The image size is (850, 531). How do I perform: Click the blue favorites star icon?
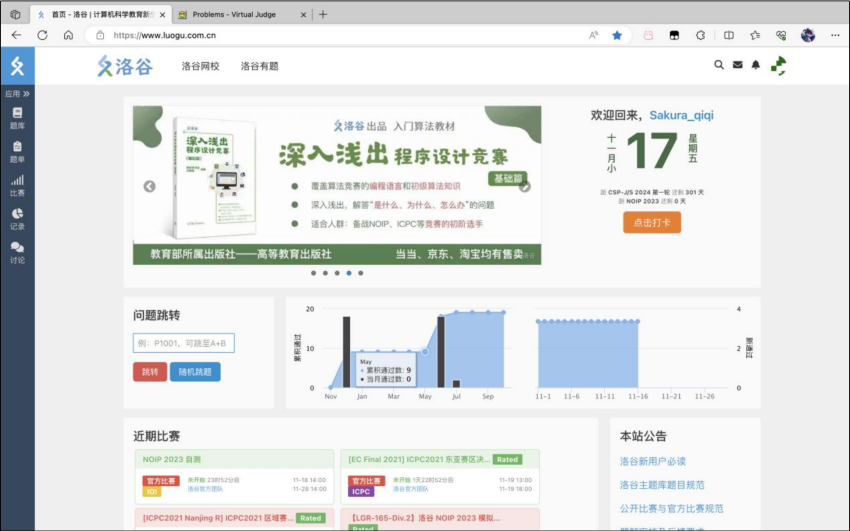[617, 35]
